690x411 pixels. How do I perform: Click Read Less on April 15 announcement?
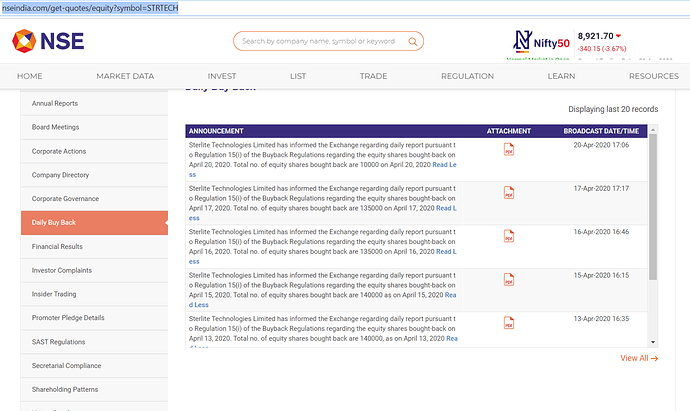[451, 295]
